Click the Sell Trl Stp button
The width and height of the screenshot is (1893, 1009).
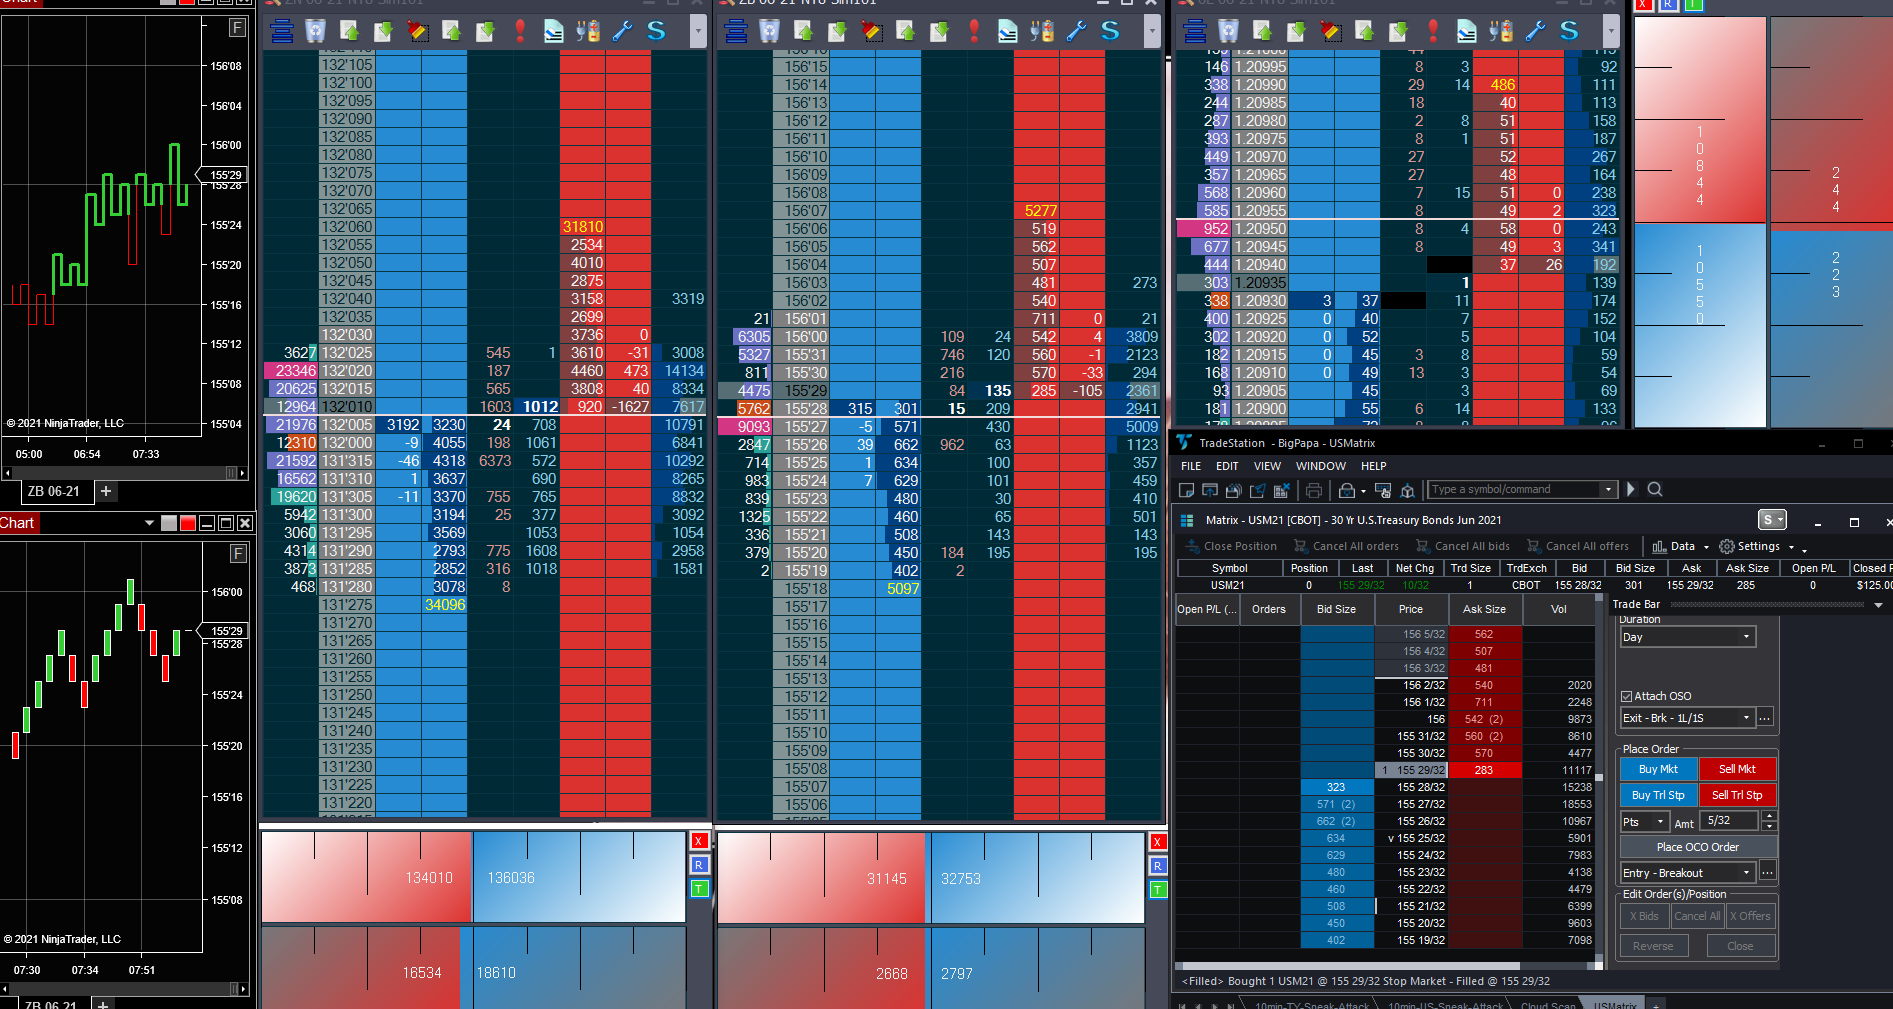tap(1737, 795)
